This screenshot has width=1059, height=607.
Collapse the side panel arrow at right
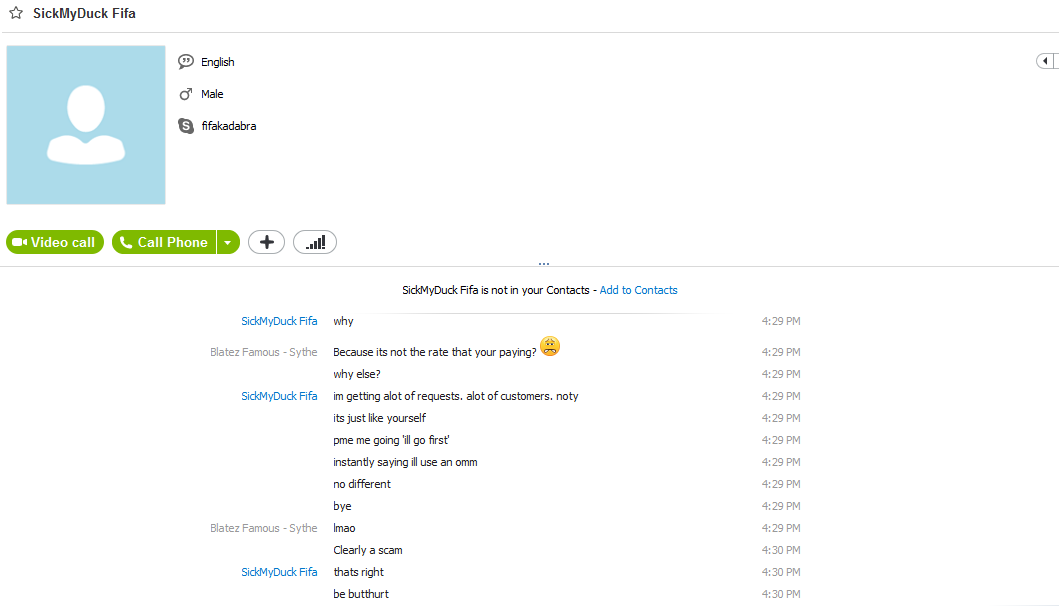[x=1045, y=61]
